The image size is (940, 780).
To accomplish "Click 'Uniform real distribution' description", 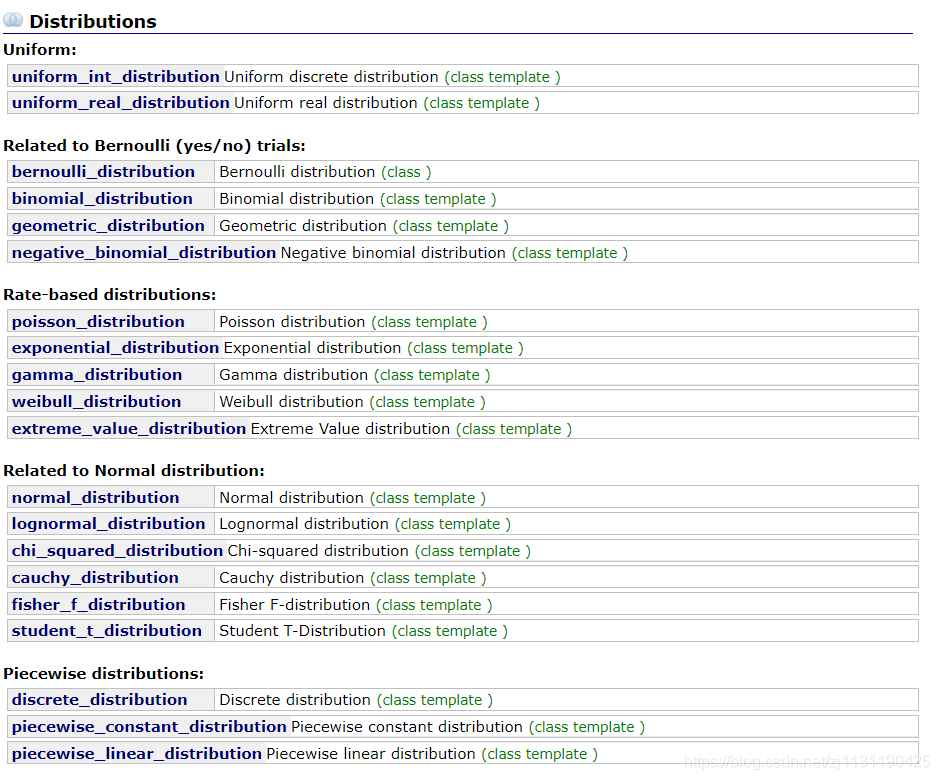I will (326, 103).
